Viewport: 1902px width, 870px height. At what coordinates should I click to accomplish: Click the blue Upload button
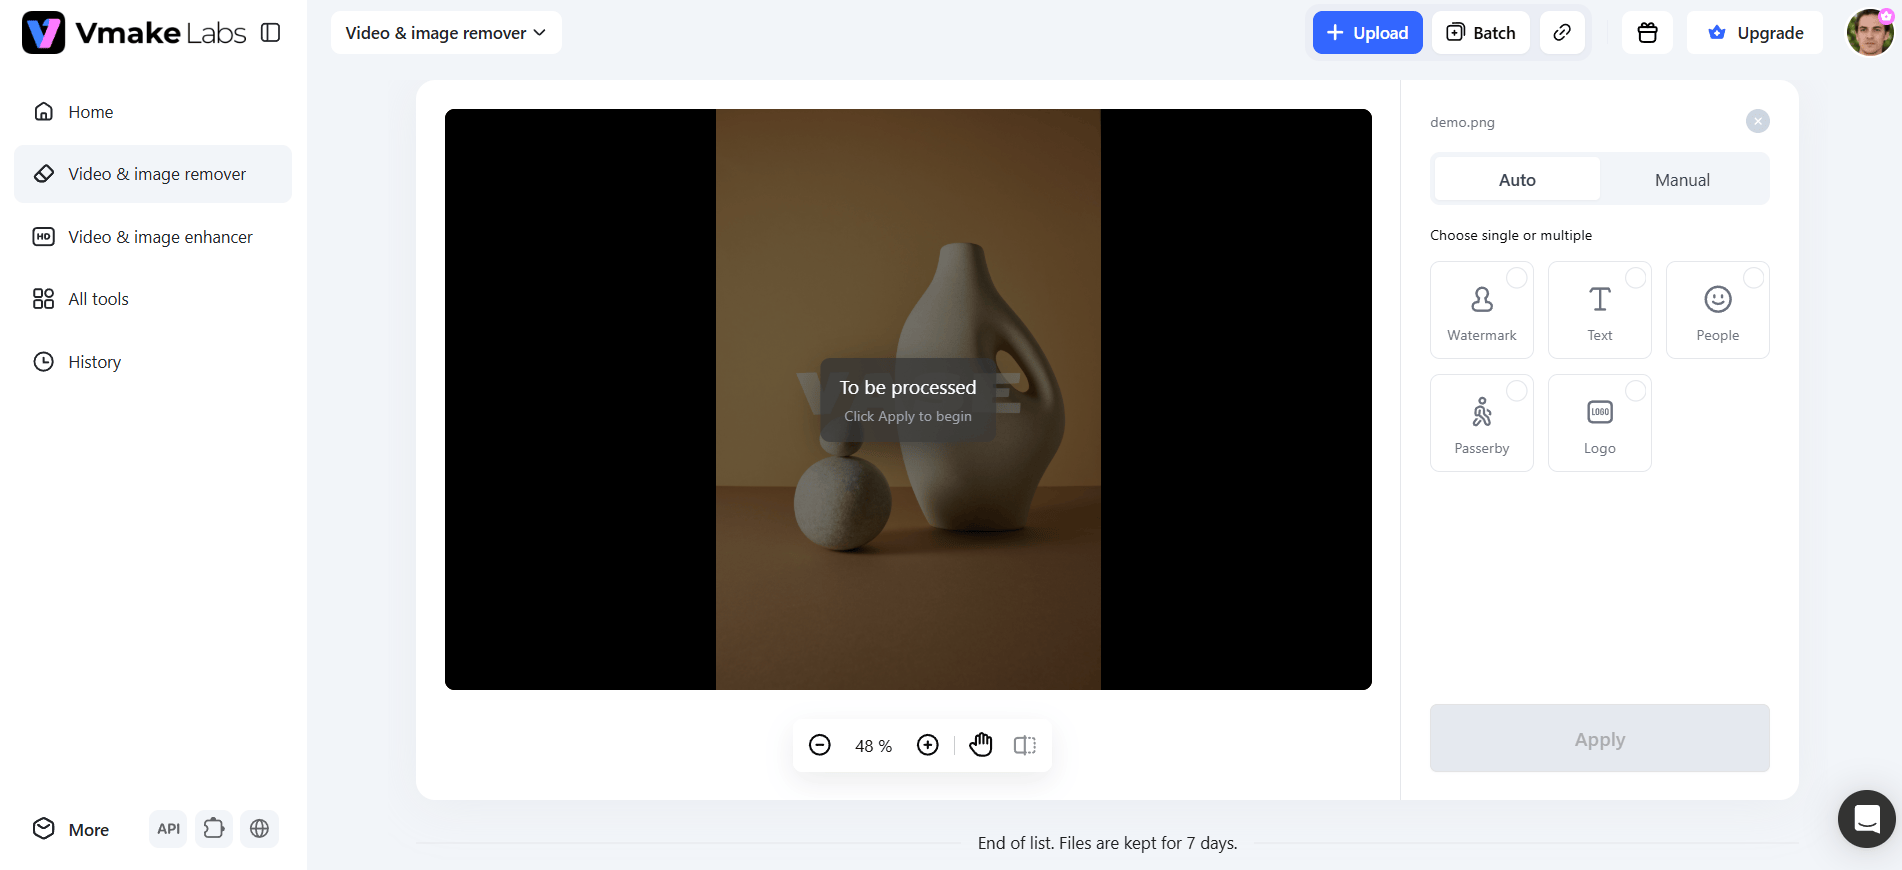point(1367,33)
